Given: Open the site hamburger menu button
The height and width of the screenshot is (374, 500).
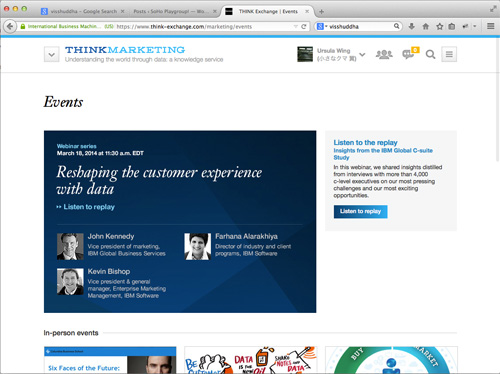Looking at the screenshot, I should [449, 54].
